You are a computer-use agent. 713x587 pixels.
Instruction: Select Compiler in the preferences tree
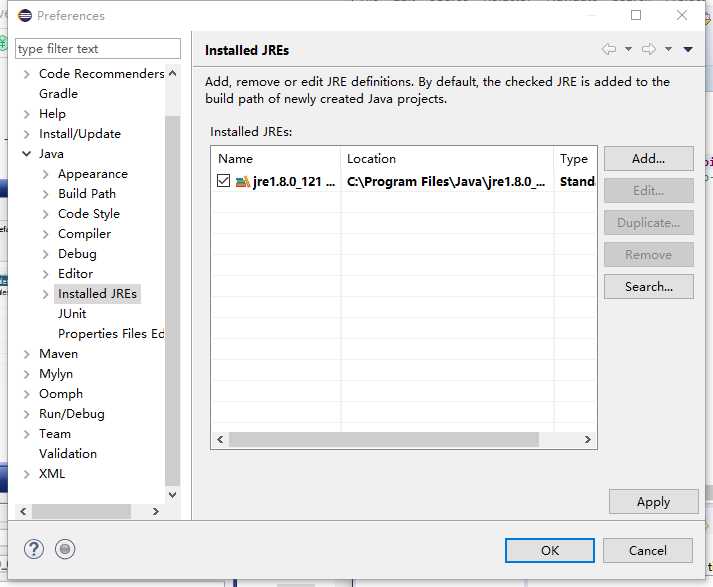(85, 234)
